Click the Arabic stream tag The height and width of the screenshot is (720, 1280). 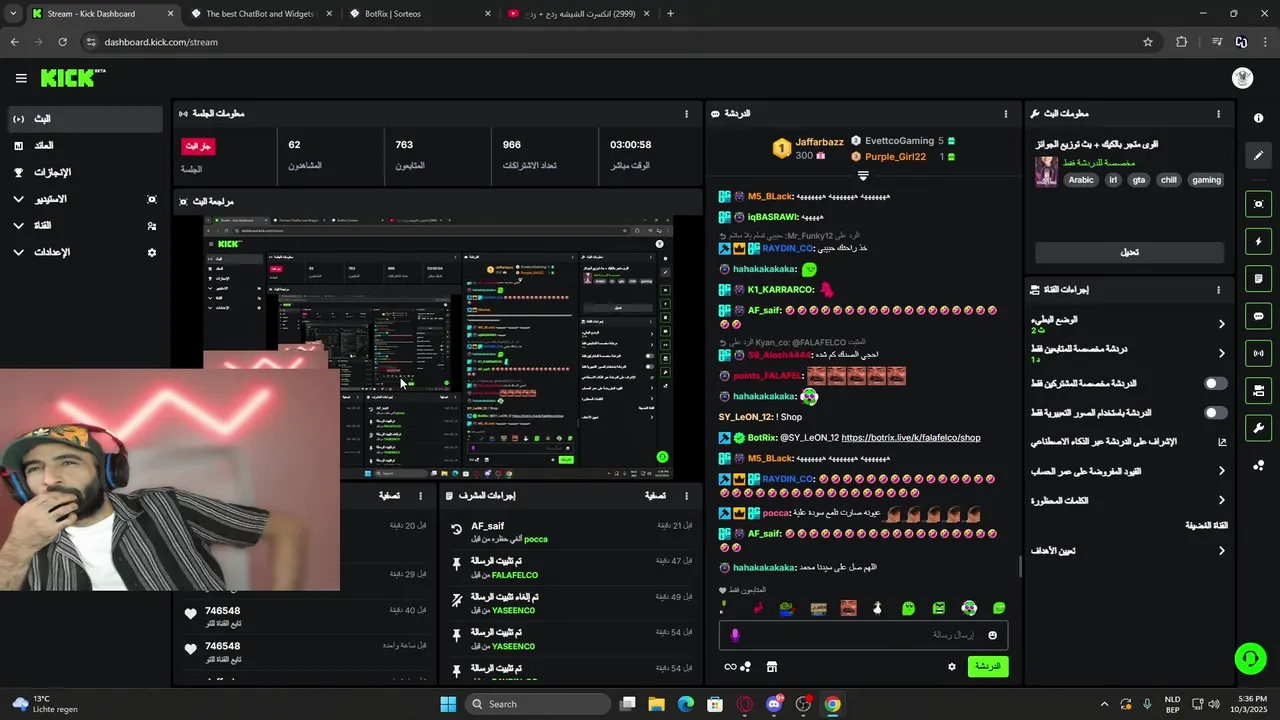click(1081, 180)
